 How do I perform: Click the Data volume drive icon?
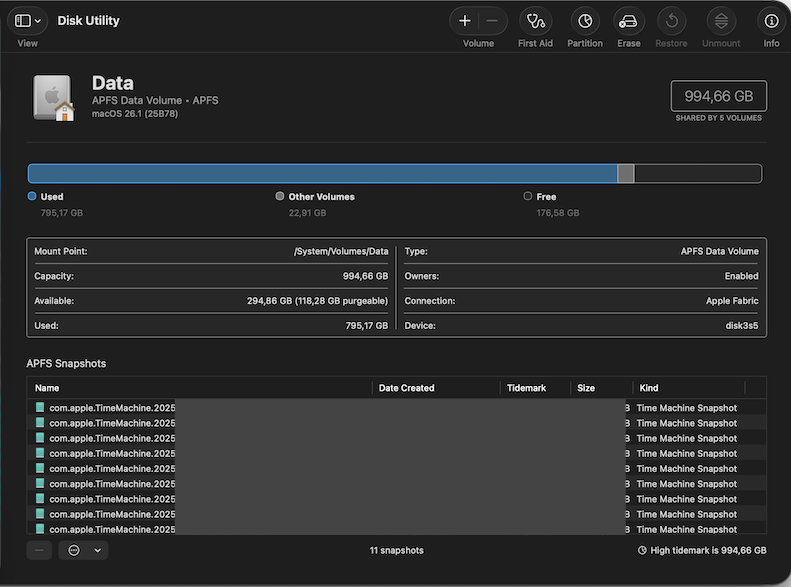pos(53,98)
